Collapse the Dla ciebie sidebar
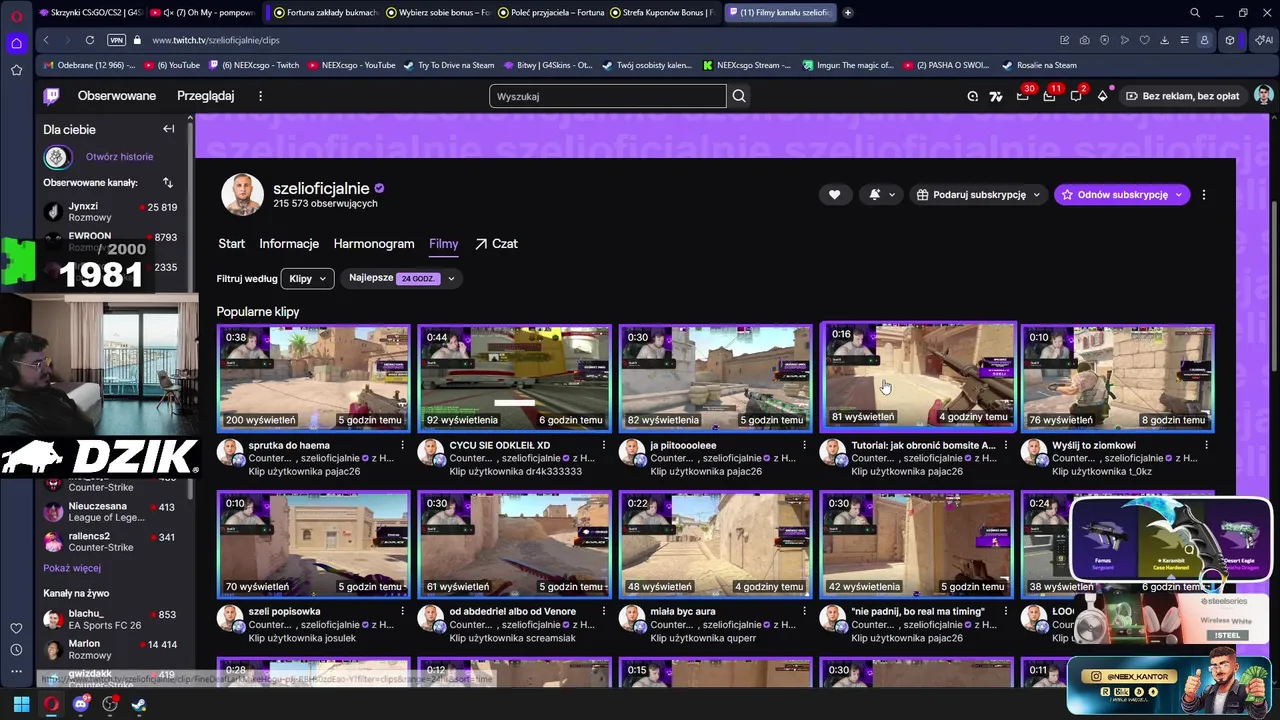Screen dimensions: 1280x720 (168, 129)
